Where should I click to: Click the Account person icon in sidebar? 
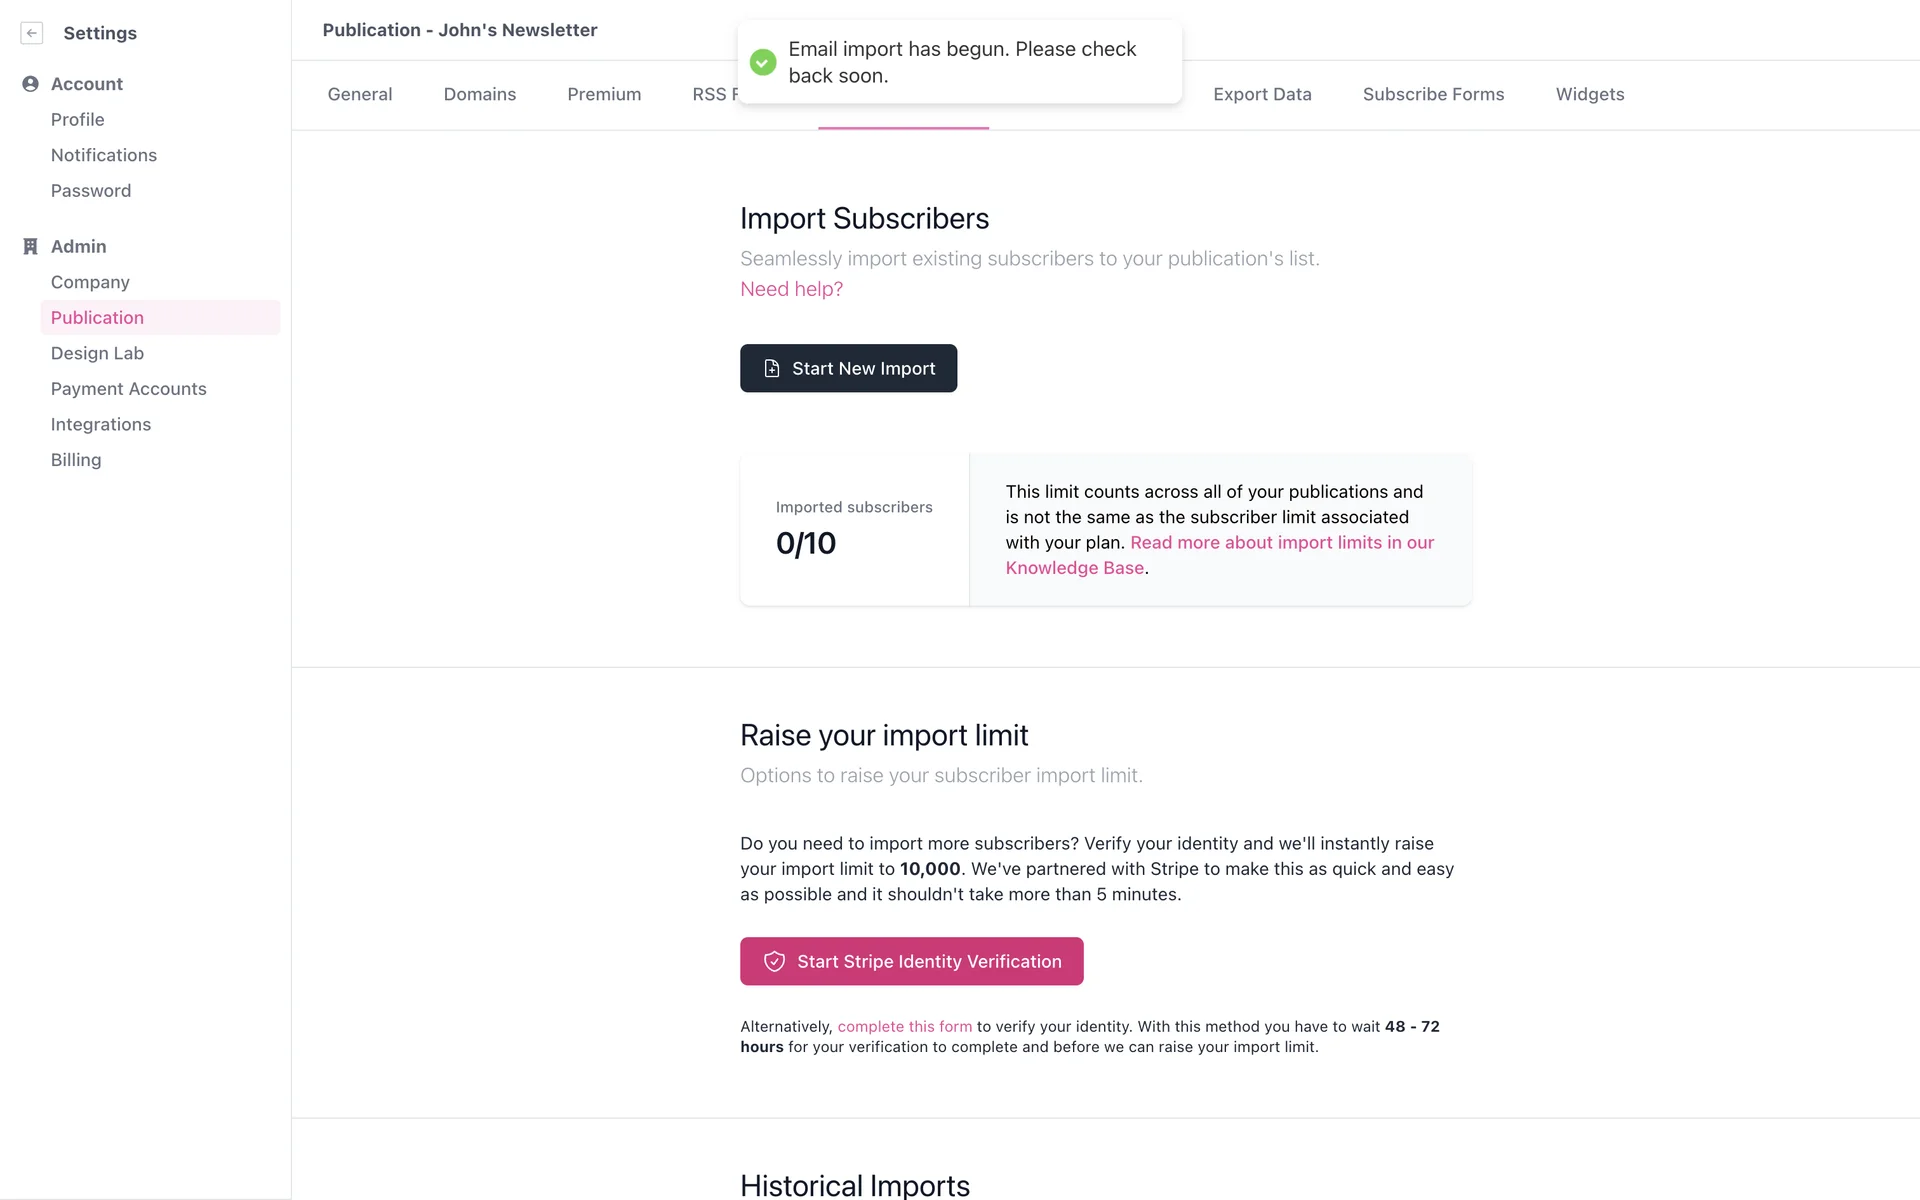30,84
